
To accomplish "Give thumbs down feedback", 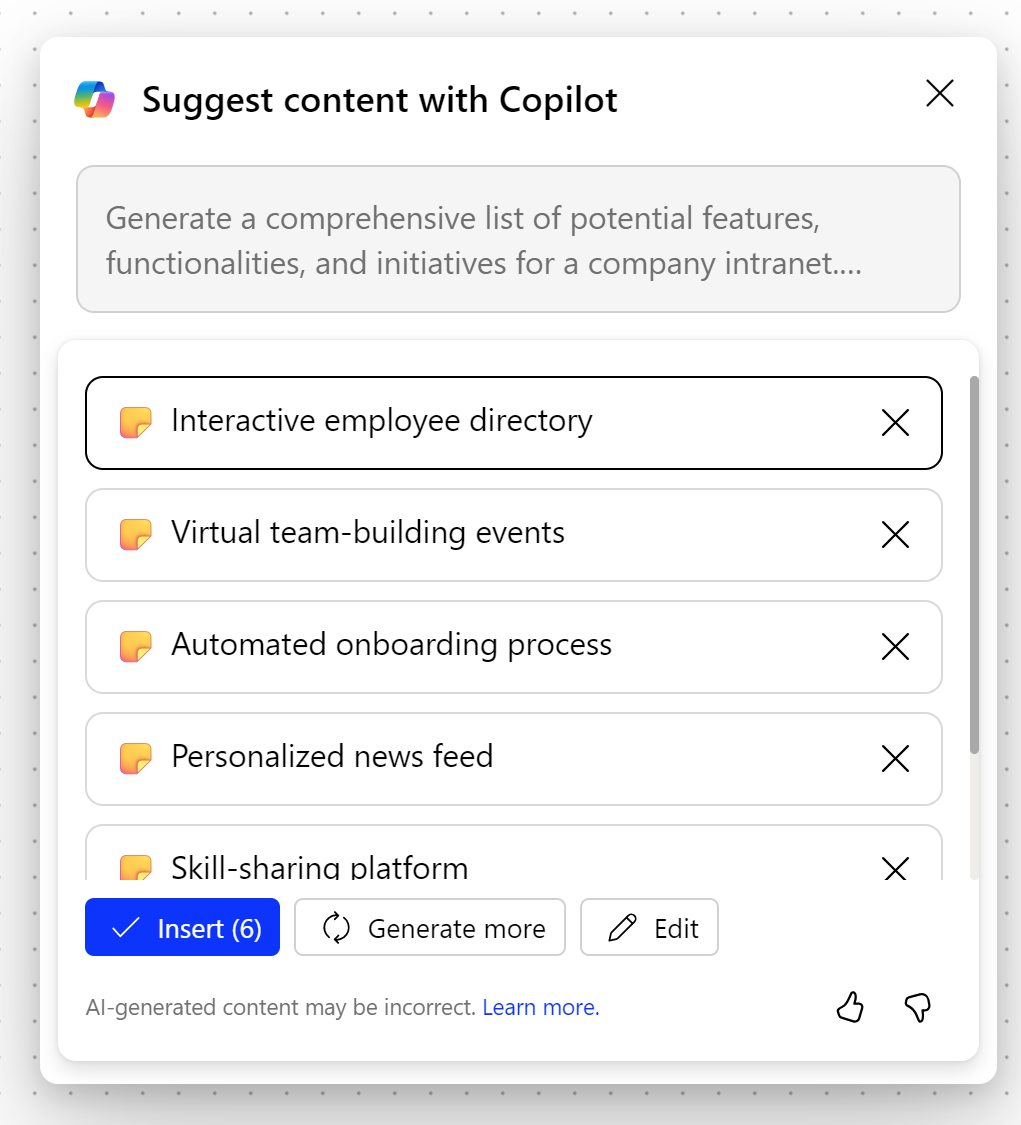I will coord(918,1007).
